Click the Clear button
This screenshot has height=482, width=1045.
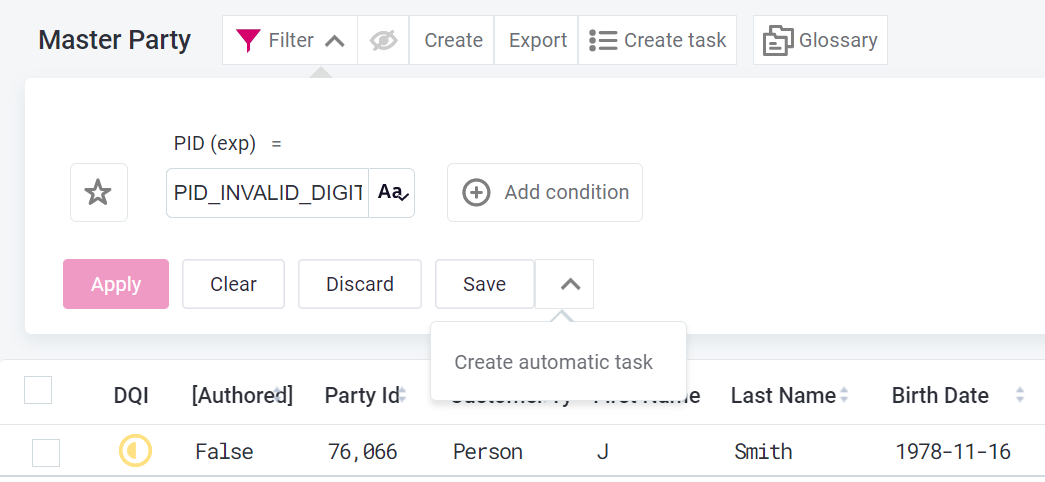click(233, 284)
